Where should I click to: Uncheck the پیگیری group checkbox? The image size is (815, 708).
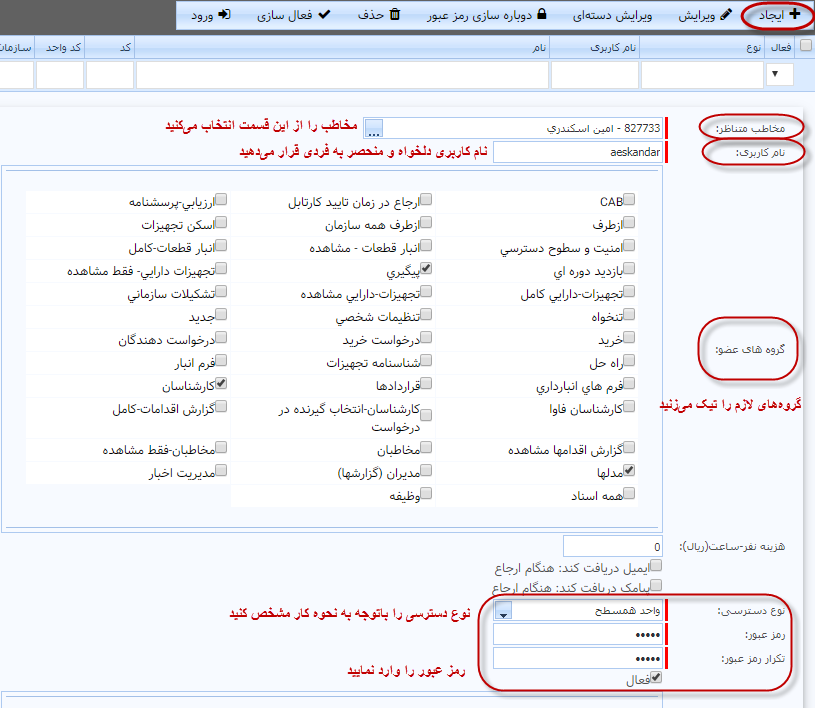click(426, 269)
